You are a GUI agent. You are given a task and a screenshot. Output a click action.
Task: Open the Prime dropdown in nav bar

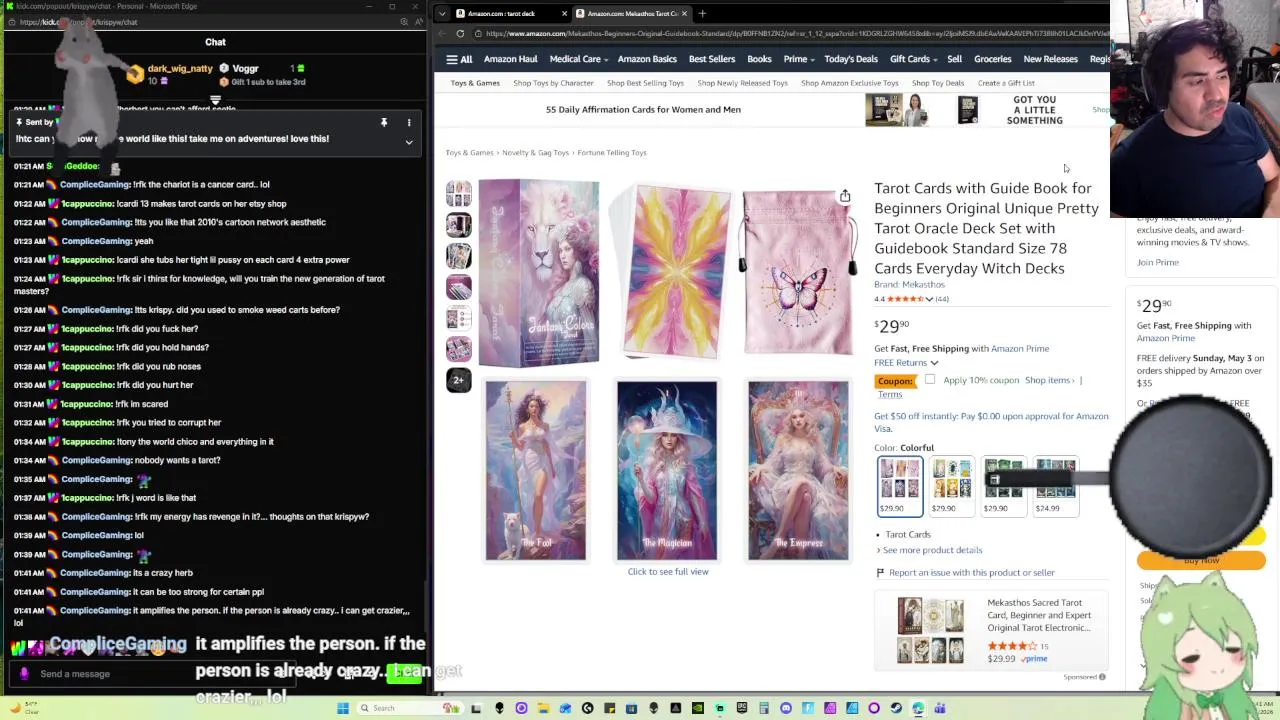pos(798,59)
